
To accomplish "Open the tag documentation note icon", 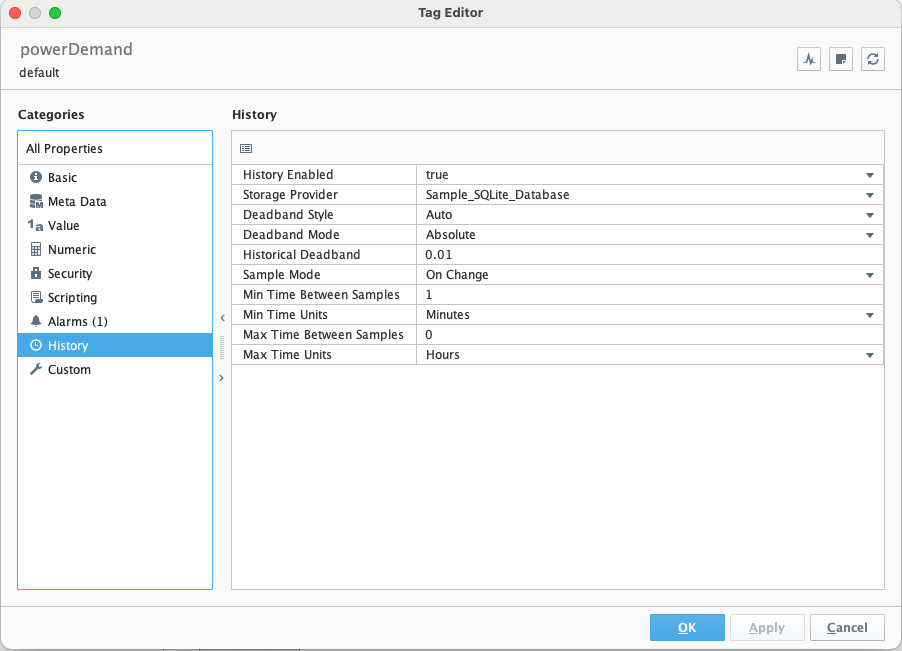I will click(x=841, y=59).
